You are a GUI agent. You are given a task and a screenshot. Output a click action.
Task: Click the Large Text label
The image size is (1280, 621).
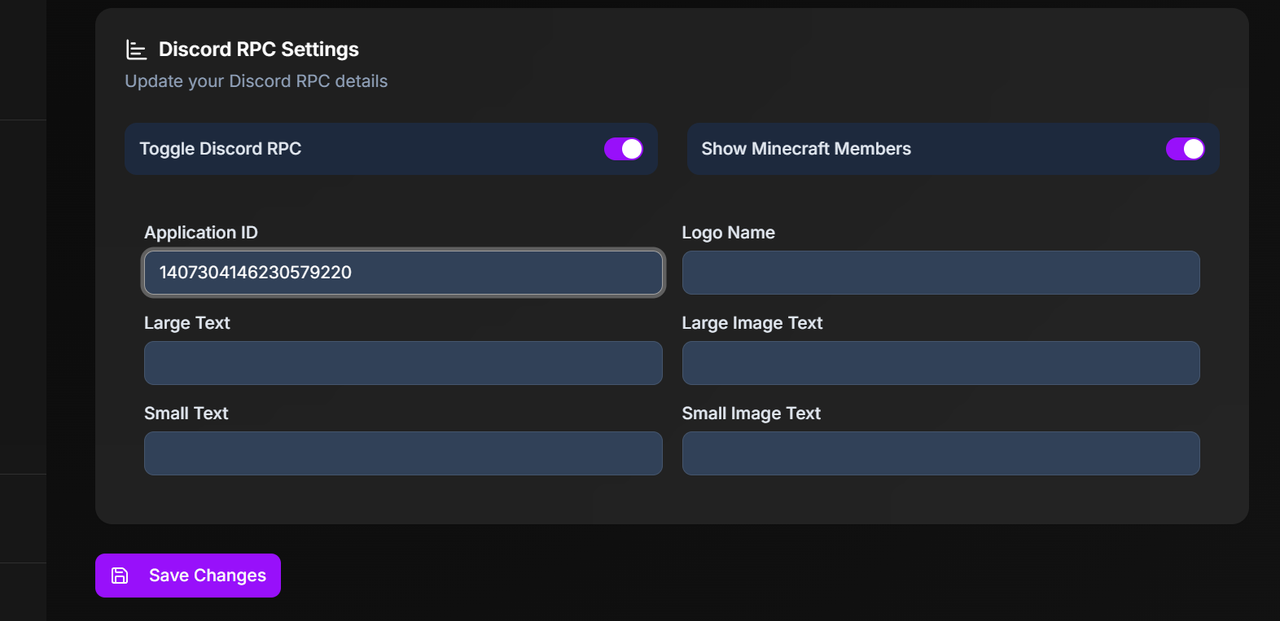click(x=187, y=323)
